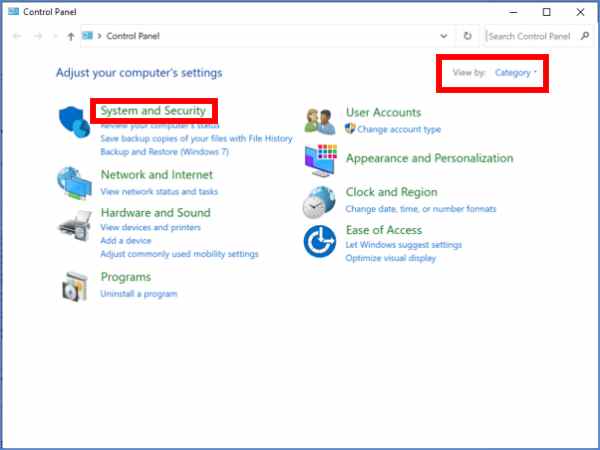Click Add a device link
This screenshot has height=450, width=600.
(126, 241)
